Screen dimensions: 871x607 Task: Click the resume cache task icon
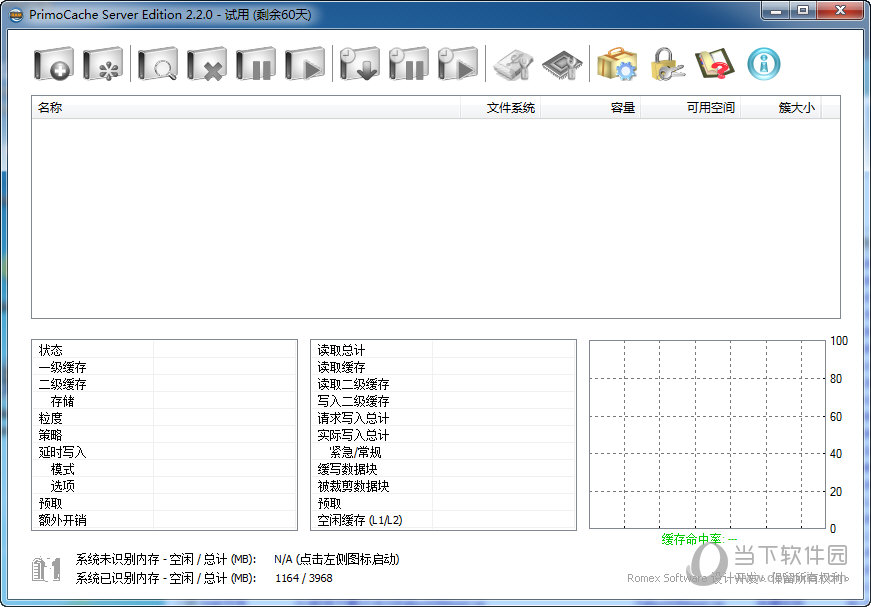click(304, 64)
